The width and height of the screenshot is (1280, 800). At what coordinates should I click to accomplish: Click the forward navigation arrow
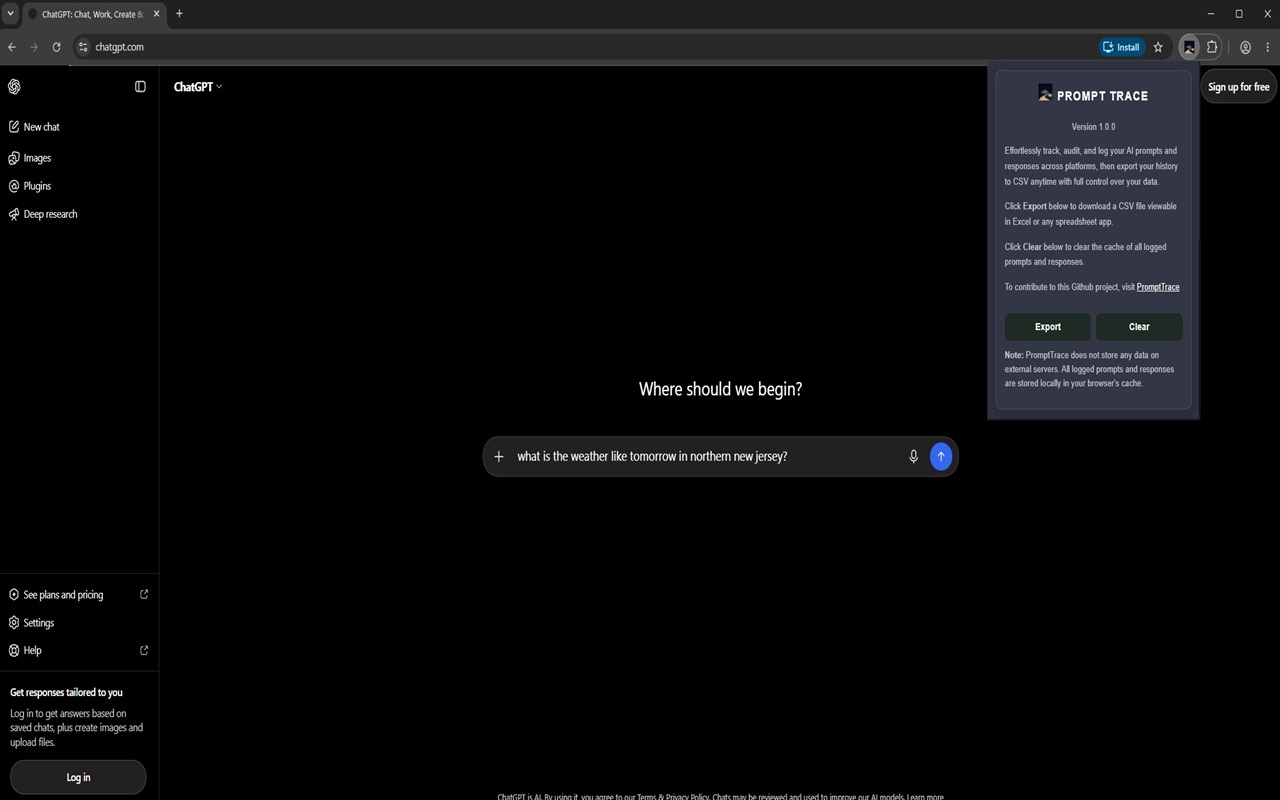tap(34, 47)
